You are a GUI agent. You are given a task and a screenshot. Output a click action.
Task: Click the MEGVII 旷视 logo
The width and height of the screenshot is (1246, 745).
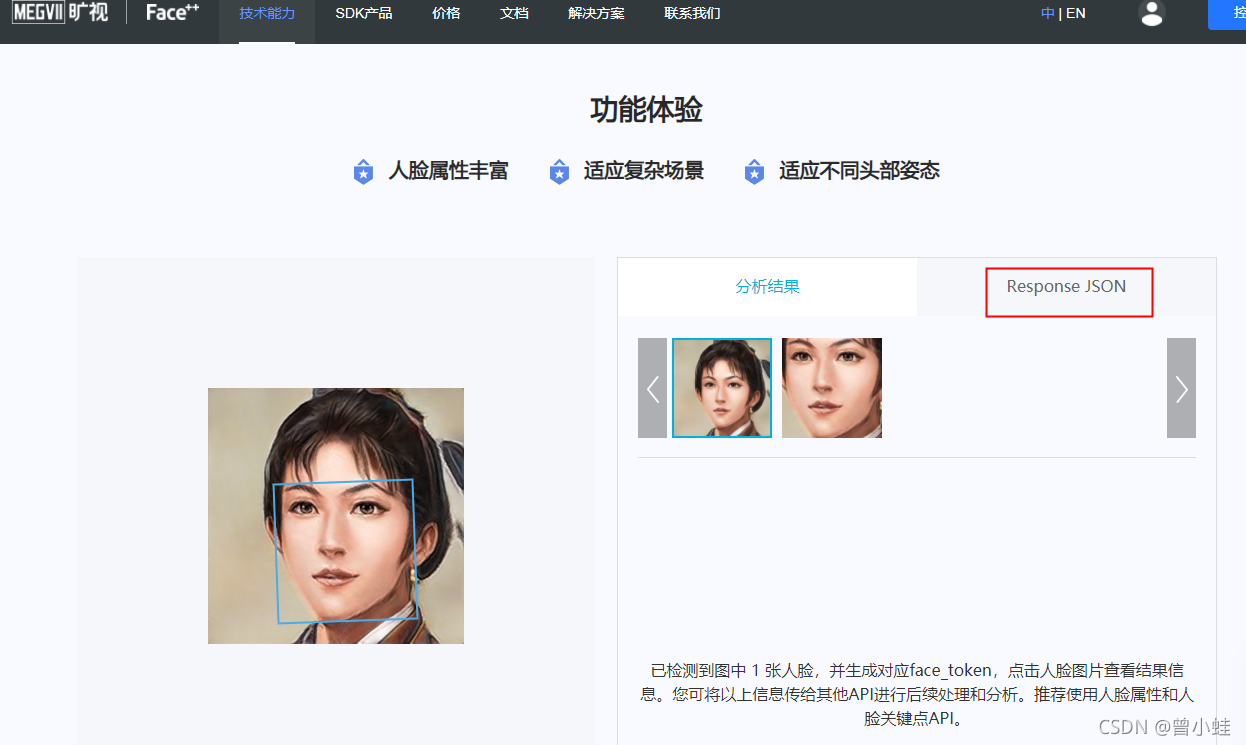(x=60, y=13)
